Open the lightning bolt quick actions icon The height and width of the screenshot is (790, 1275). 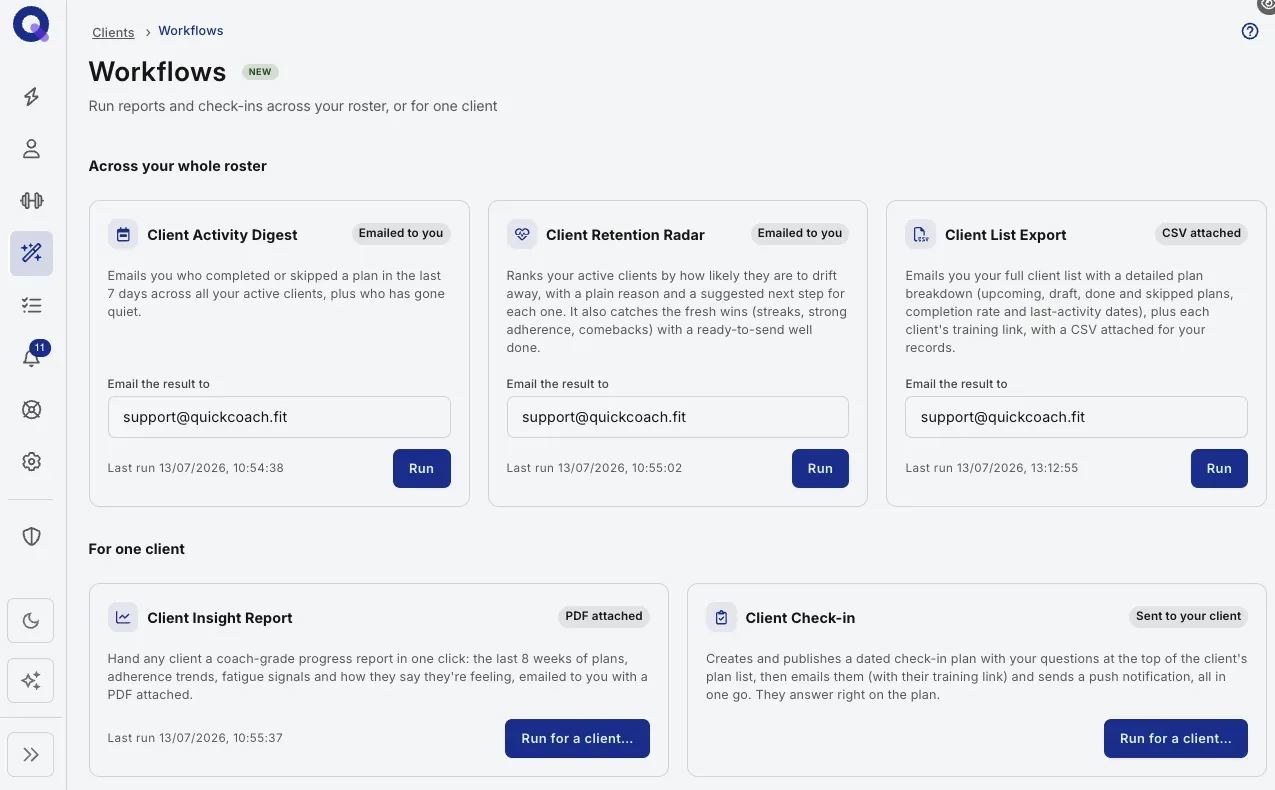pyautogui.click(x=31, y=97)
